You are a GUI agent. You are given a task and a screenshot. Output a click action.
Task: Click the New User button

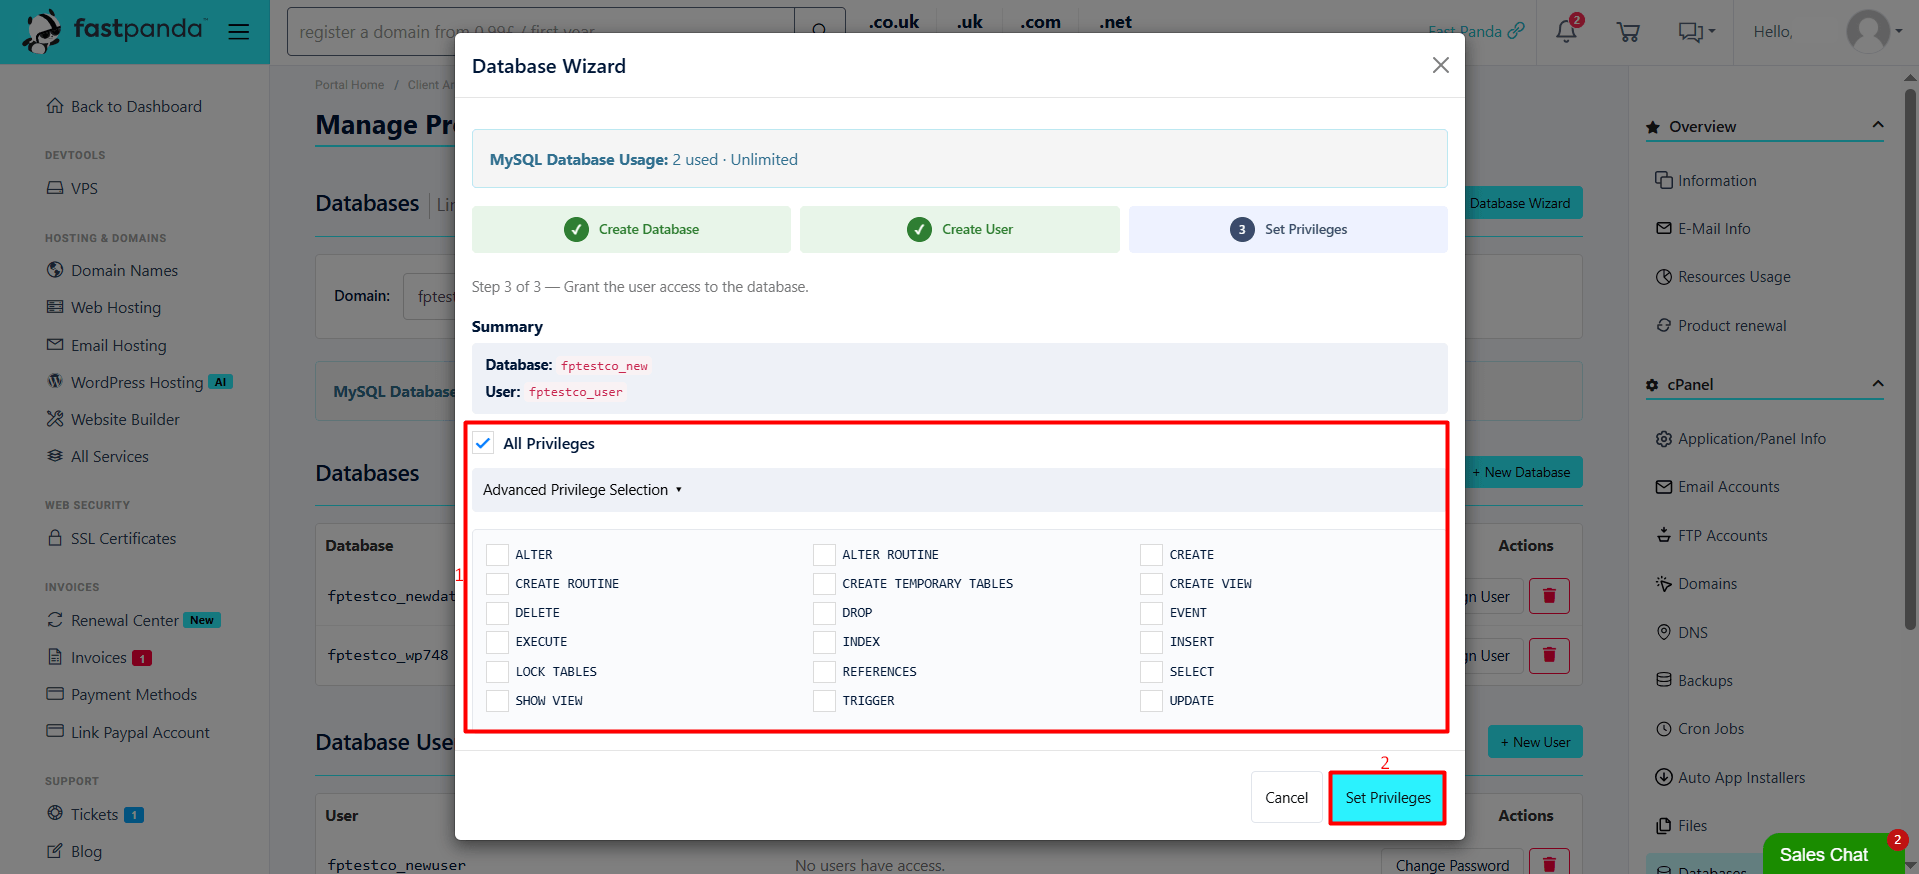(1535, 742)
